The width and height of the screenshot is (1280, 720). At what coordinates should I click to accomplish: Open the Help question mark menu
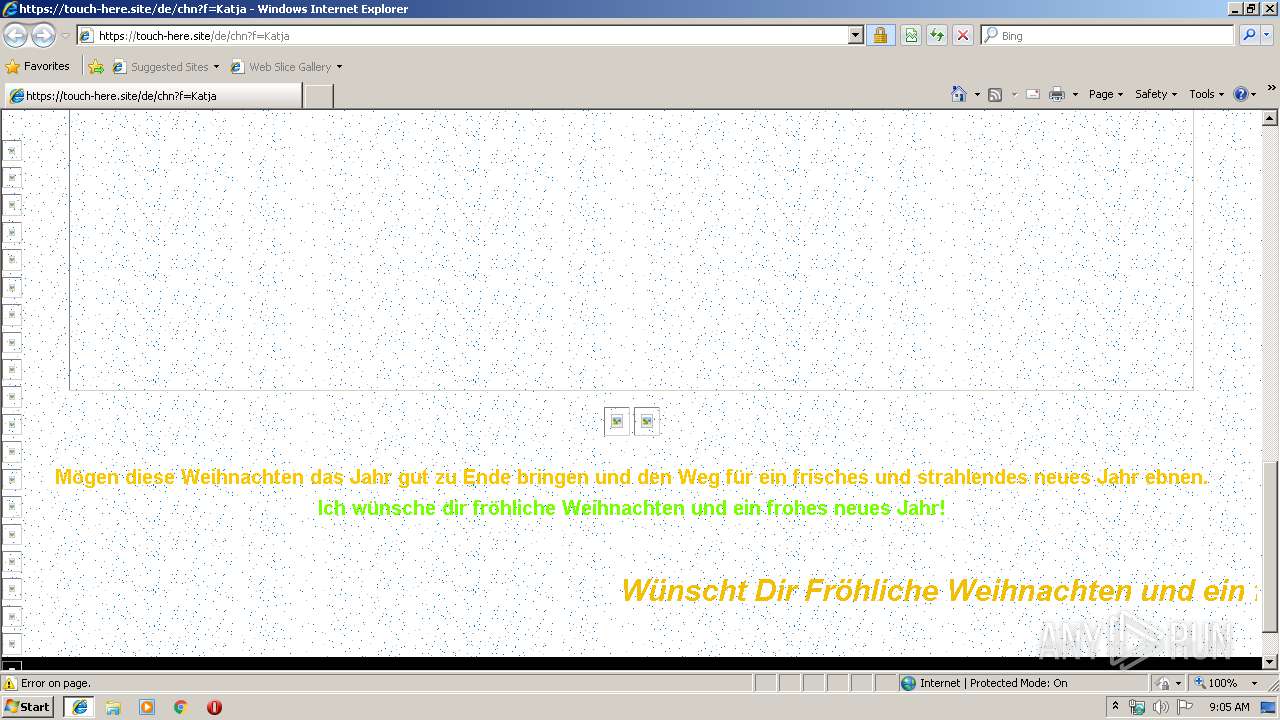click(1245, 94)
